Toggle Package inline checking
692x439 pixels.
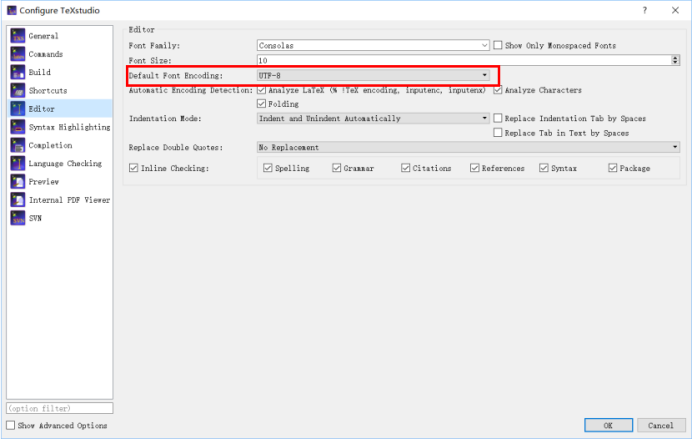(612, 168)
